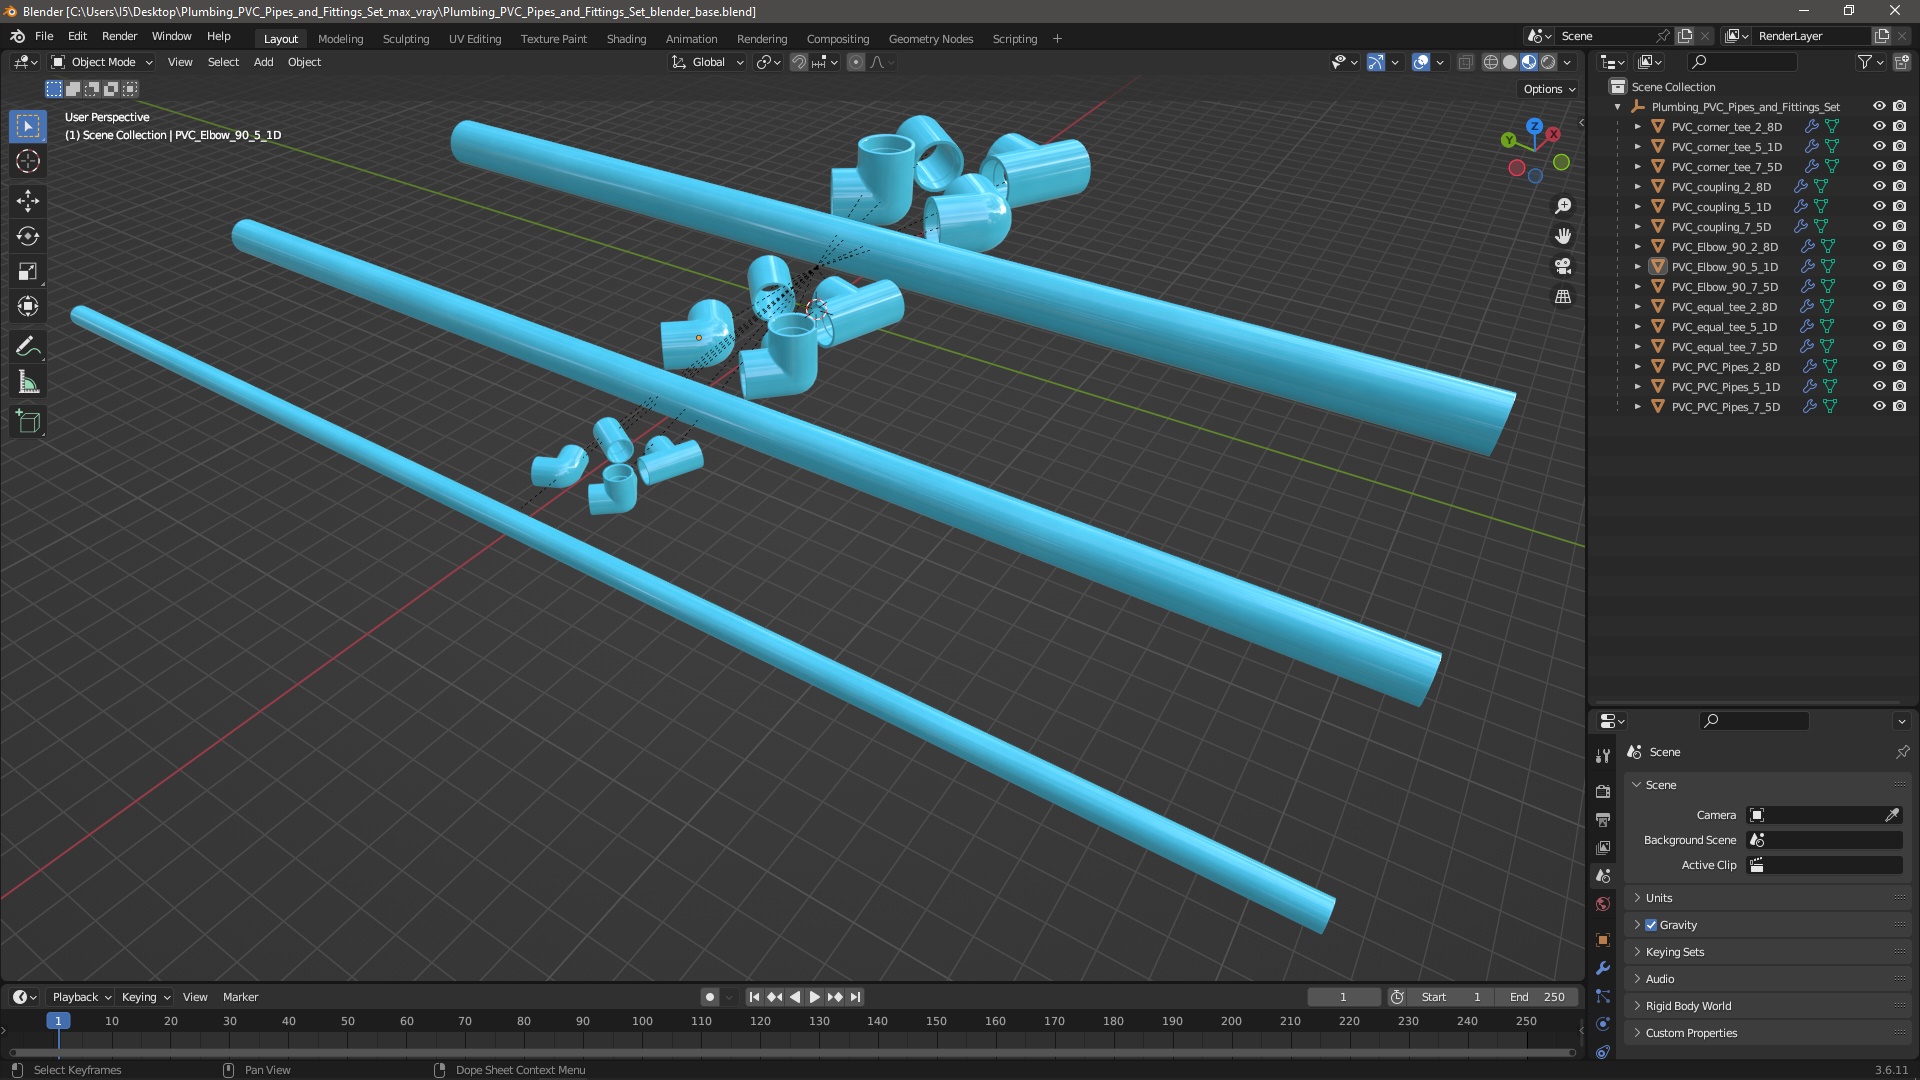Expand the Rigid Body World panel
The width and height of the screenshot is (1920, 1080).
tap(1767, 1006)
